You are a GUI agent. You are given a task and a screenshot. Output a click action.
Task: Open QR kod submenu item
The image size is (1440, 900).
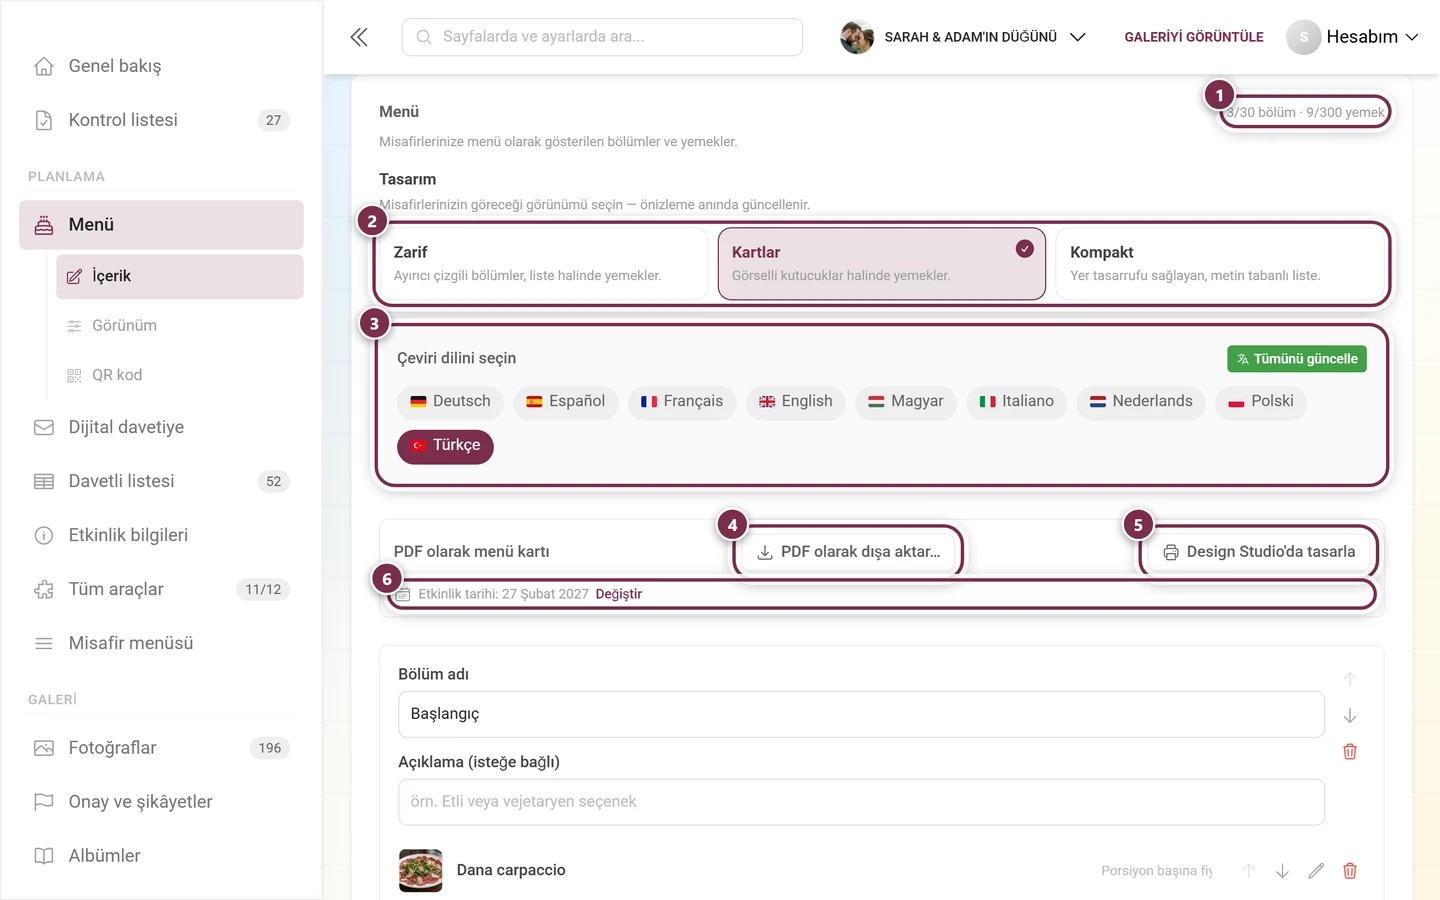180,375
